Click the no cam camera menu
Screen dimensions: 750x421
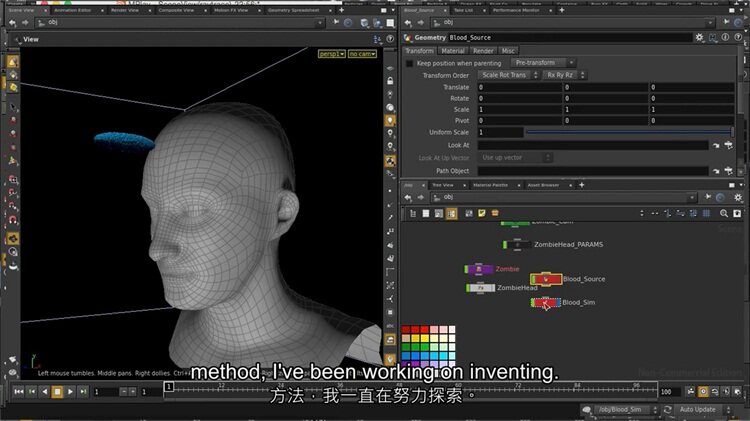click(x=360, y=54)
